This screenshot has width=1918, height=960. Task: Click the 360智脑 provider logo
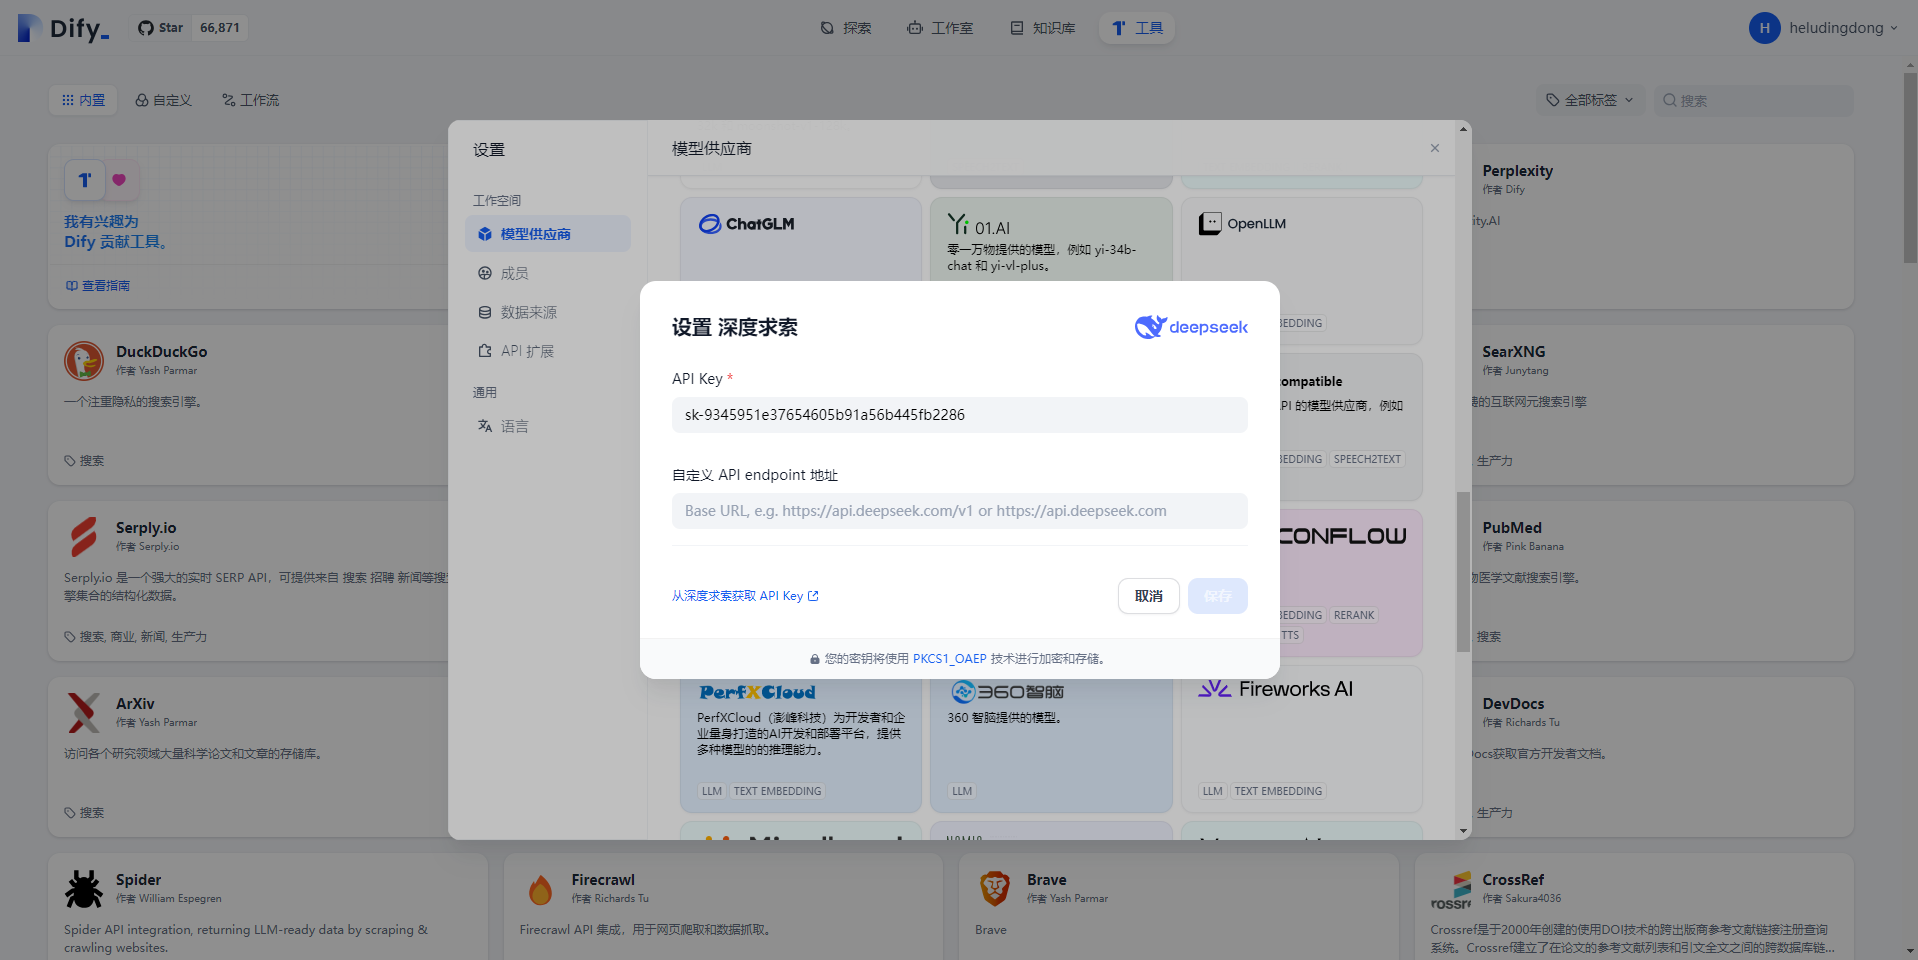pyautogui.click(x=1007, y=692)
